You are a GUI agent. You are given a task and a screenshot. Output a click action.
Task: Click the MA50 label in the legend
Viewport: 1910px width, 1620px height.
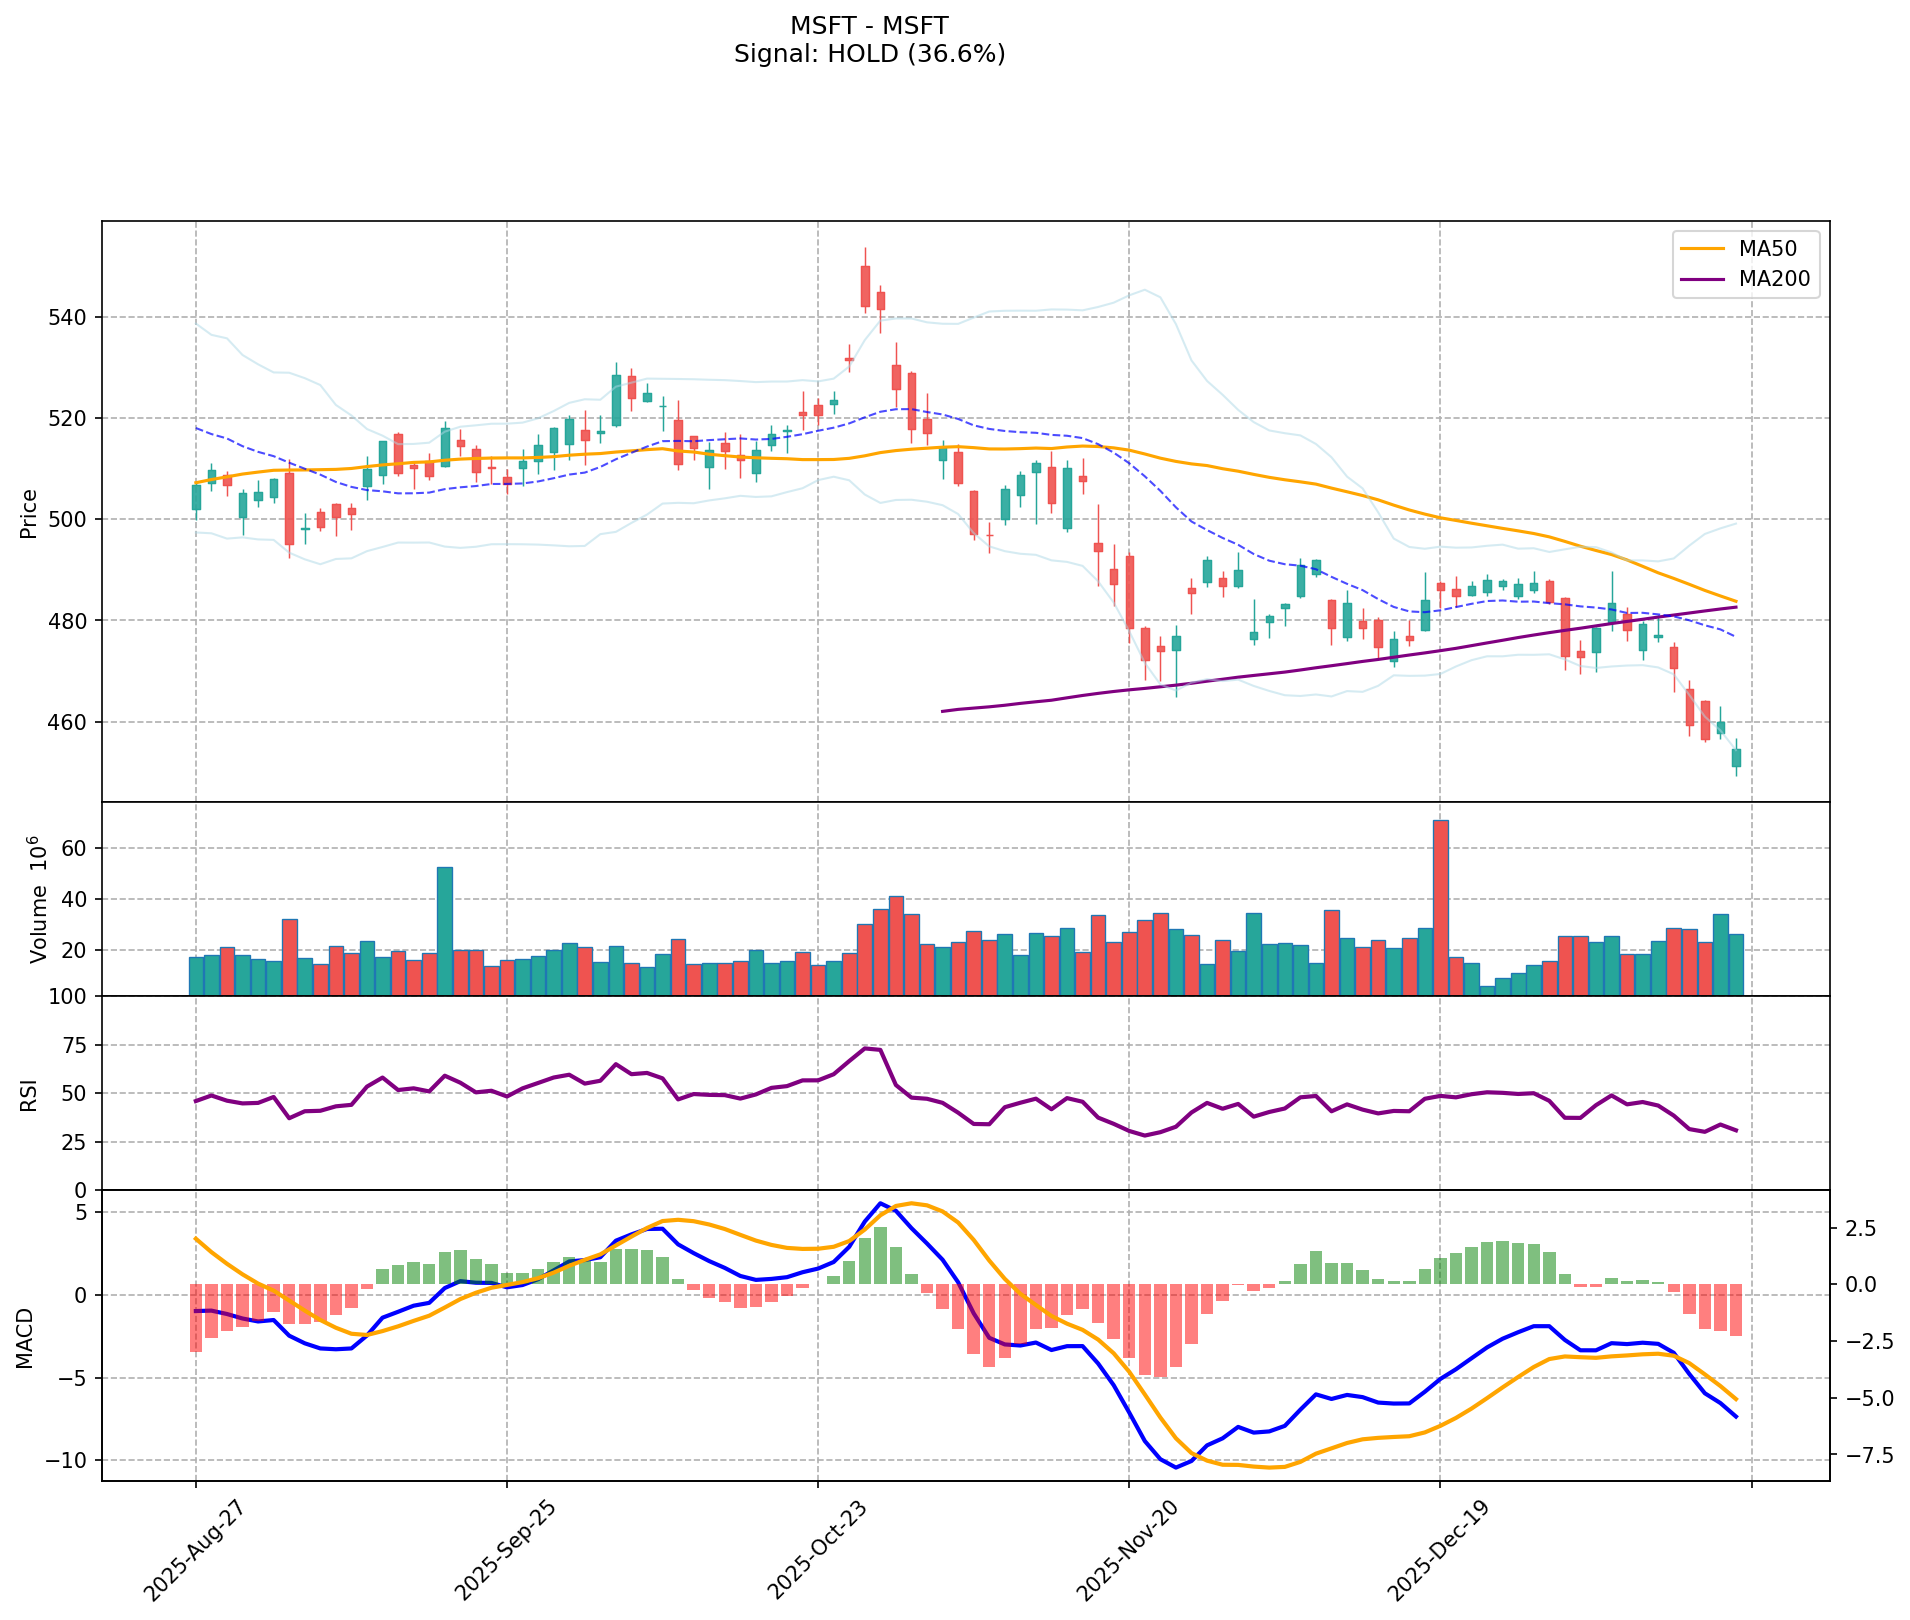[1767, 247]
